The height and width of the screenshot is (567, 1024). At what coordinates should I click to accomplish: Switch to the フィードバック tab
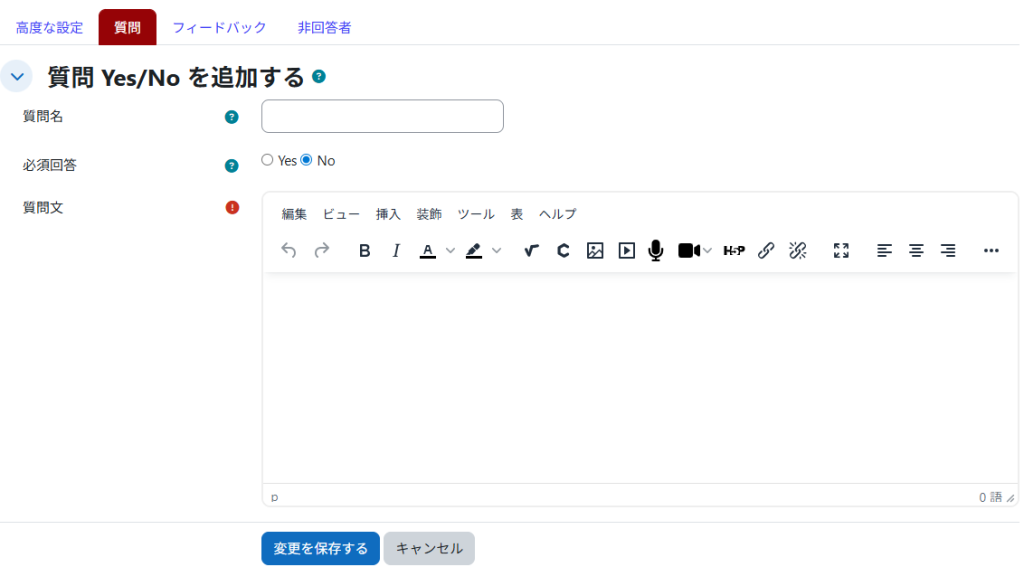point(219,28)
